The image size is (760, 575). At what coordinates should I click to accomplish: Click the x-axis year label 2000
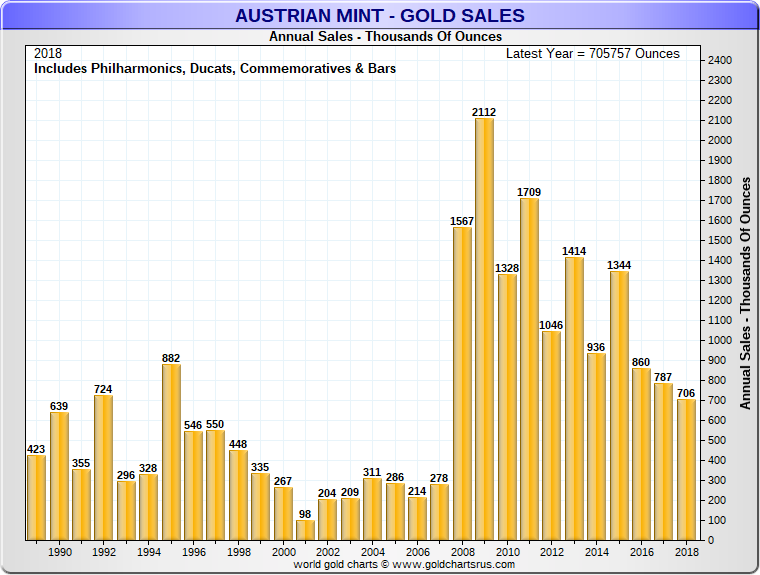[284, 552]
